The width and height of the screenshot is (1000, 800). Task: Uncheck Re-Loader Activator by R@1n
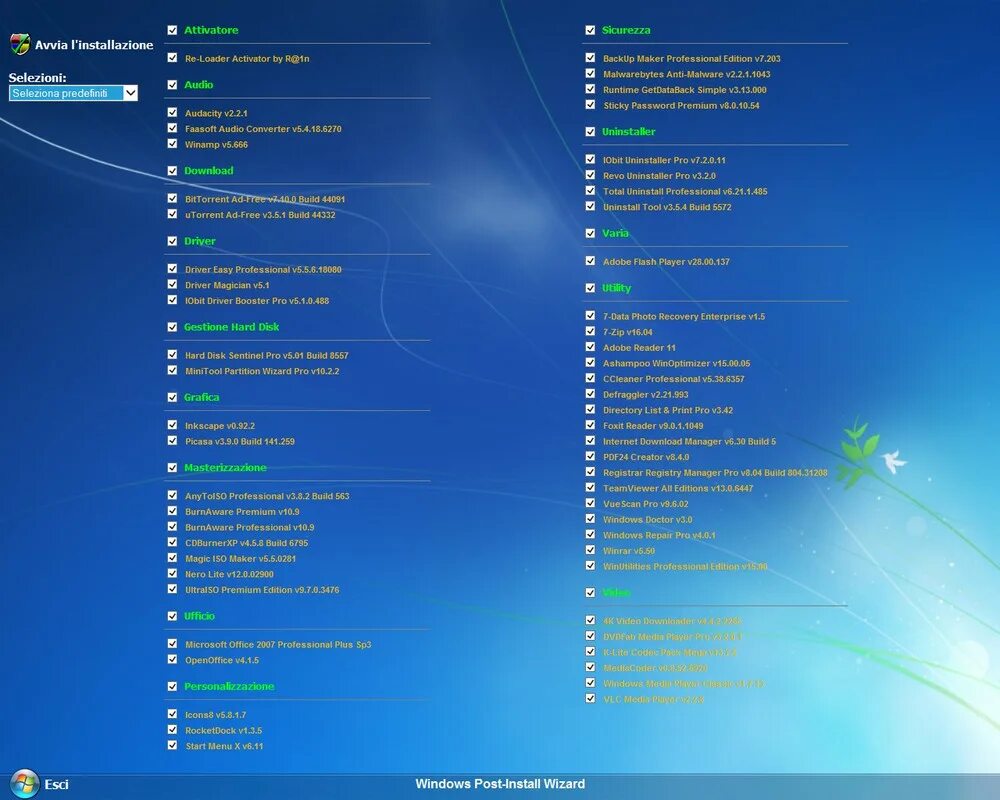point(172,57)
